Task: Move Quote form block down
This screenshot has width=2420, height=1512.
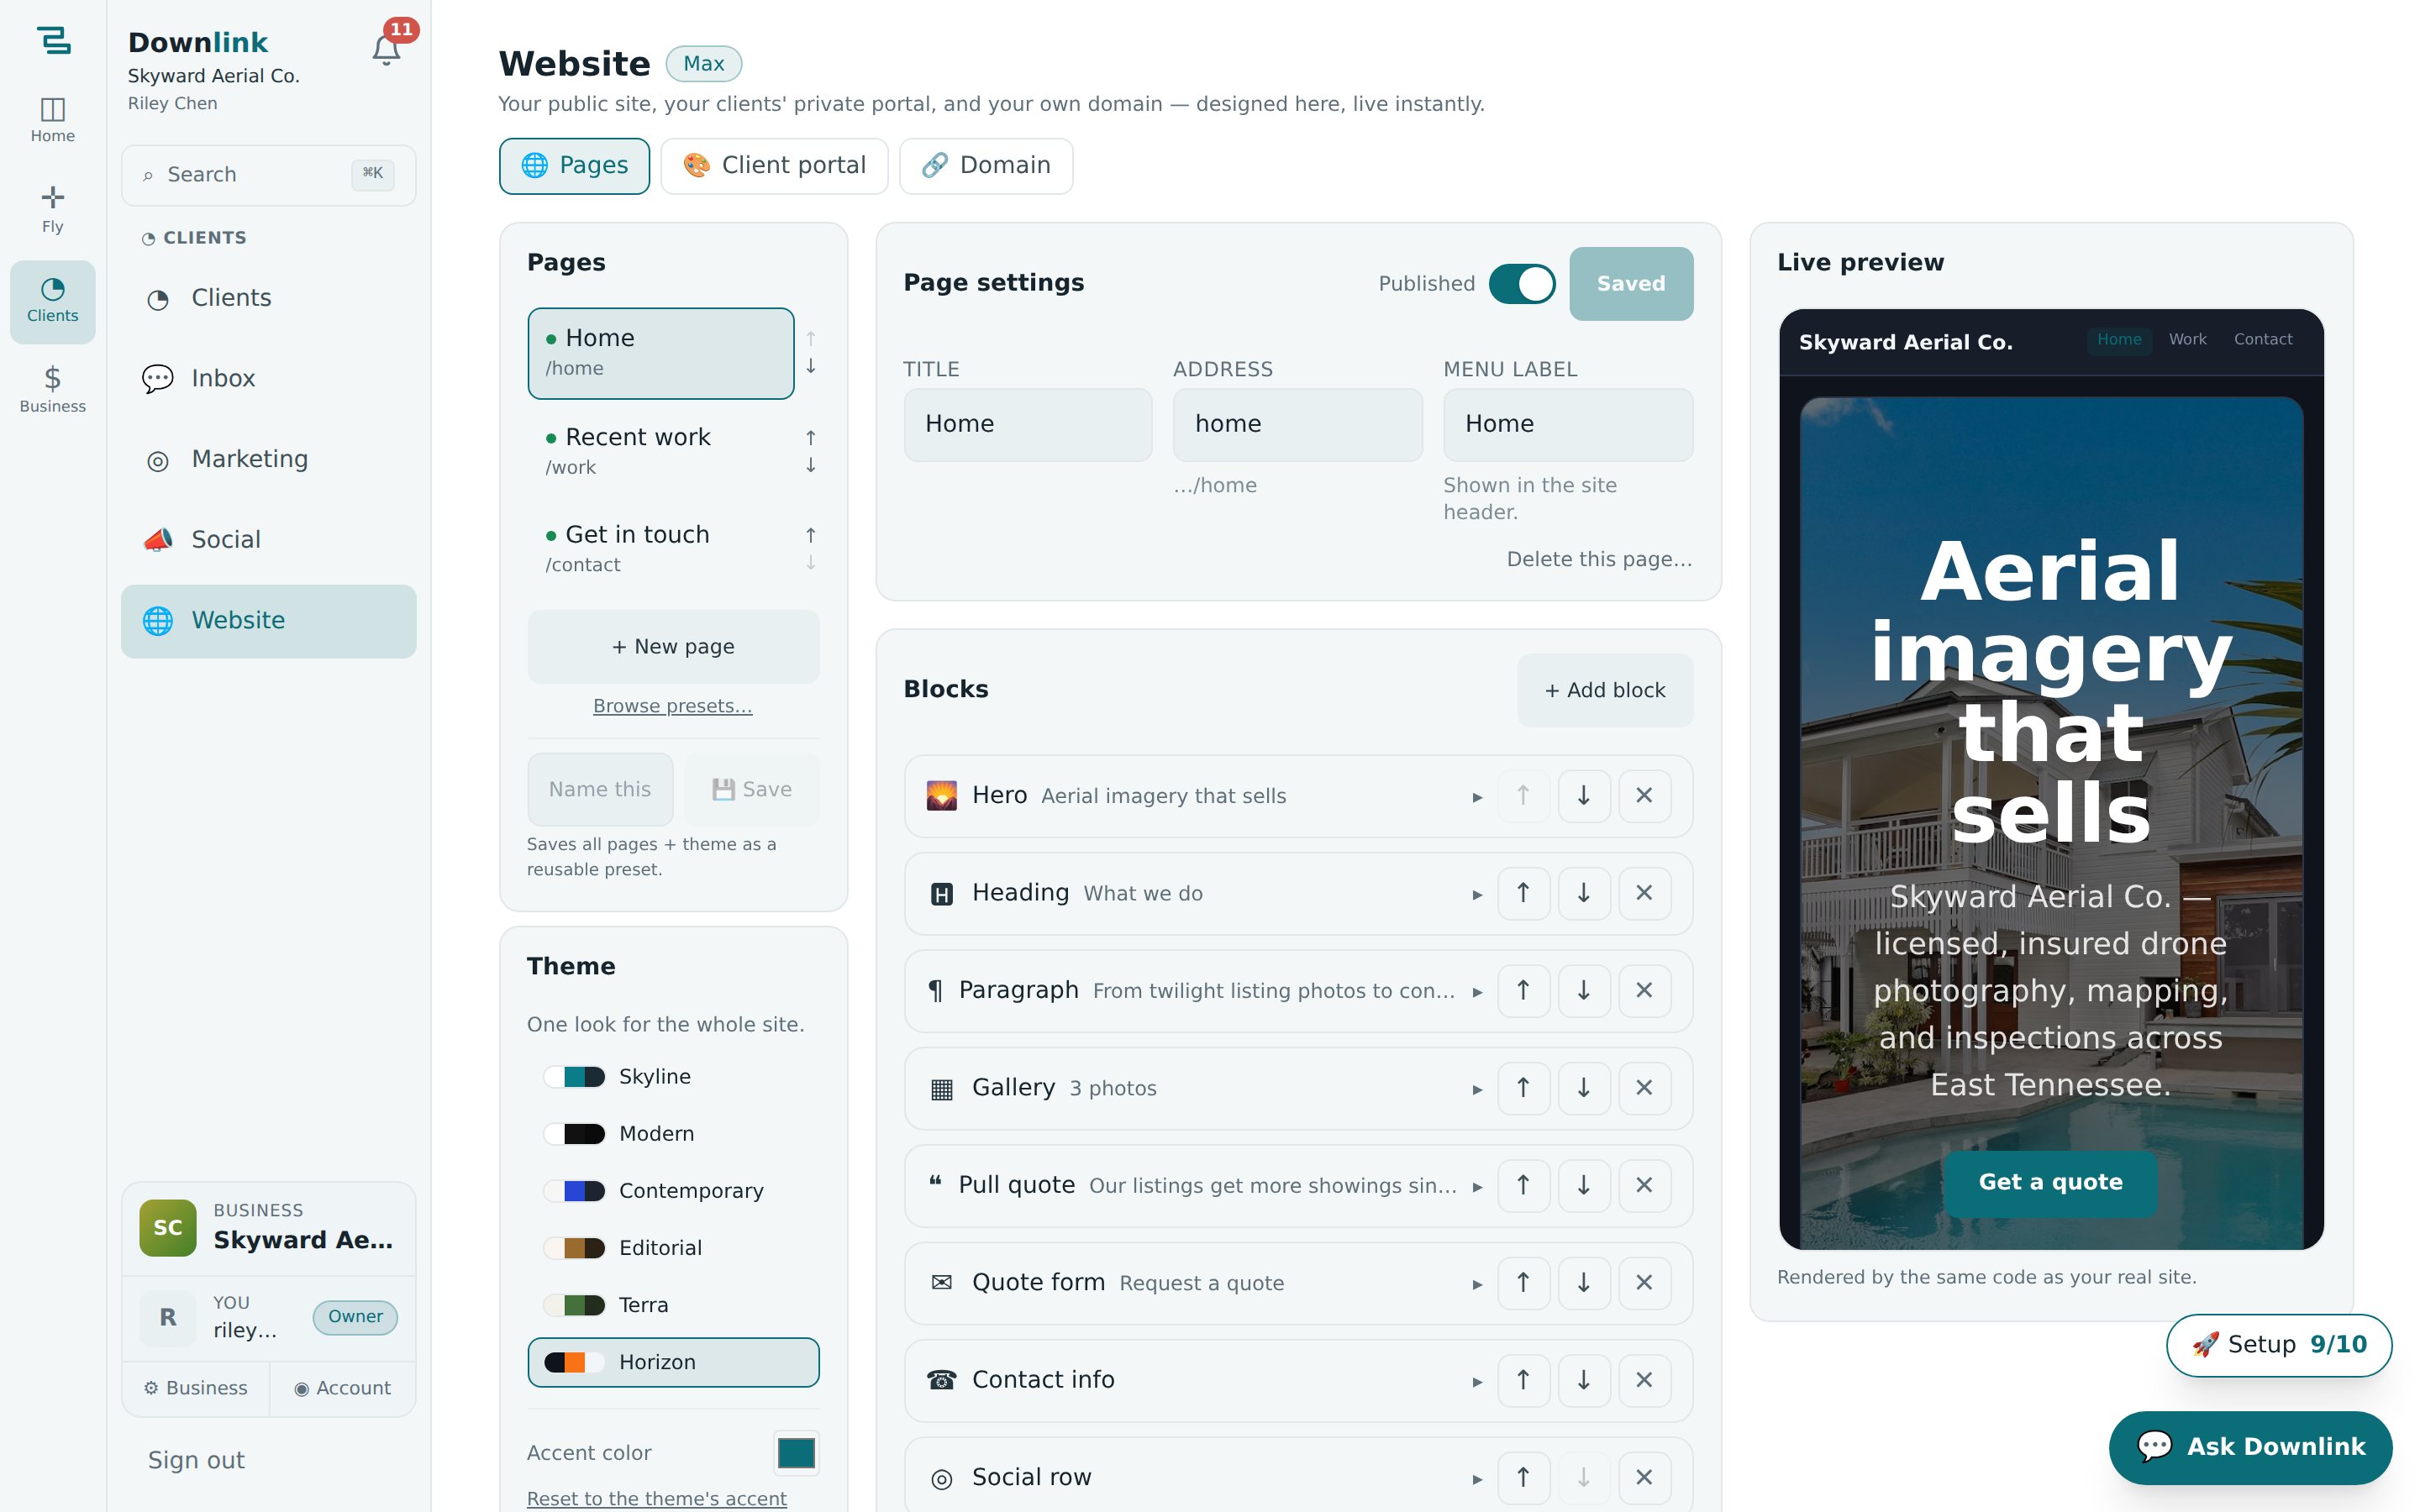Action: [x=1583, y=1283]
